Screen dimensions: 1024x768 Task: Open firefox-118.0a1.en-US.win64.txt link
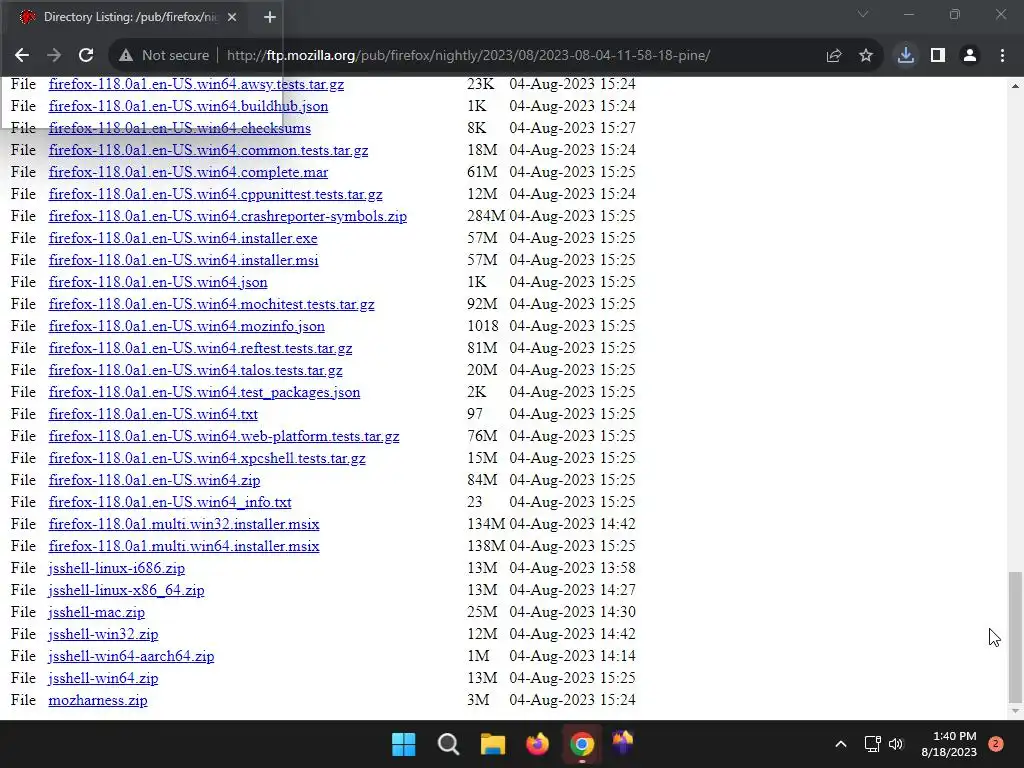pyautogui.click(x=153, y=414)
